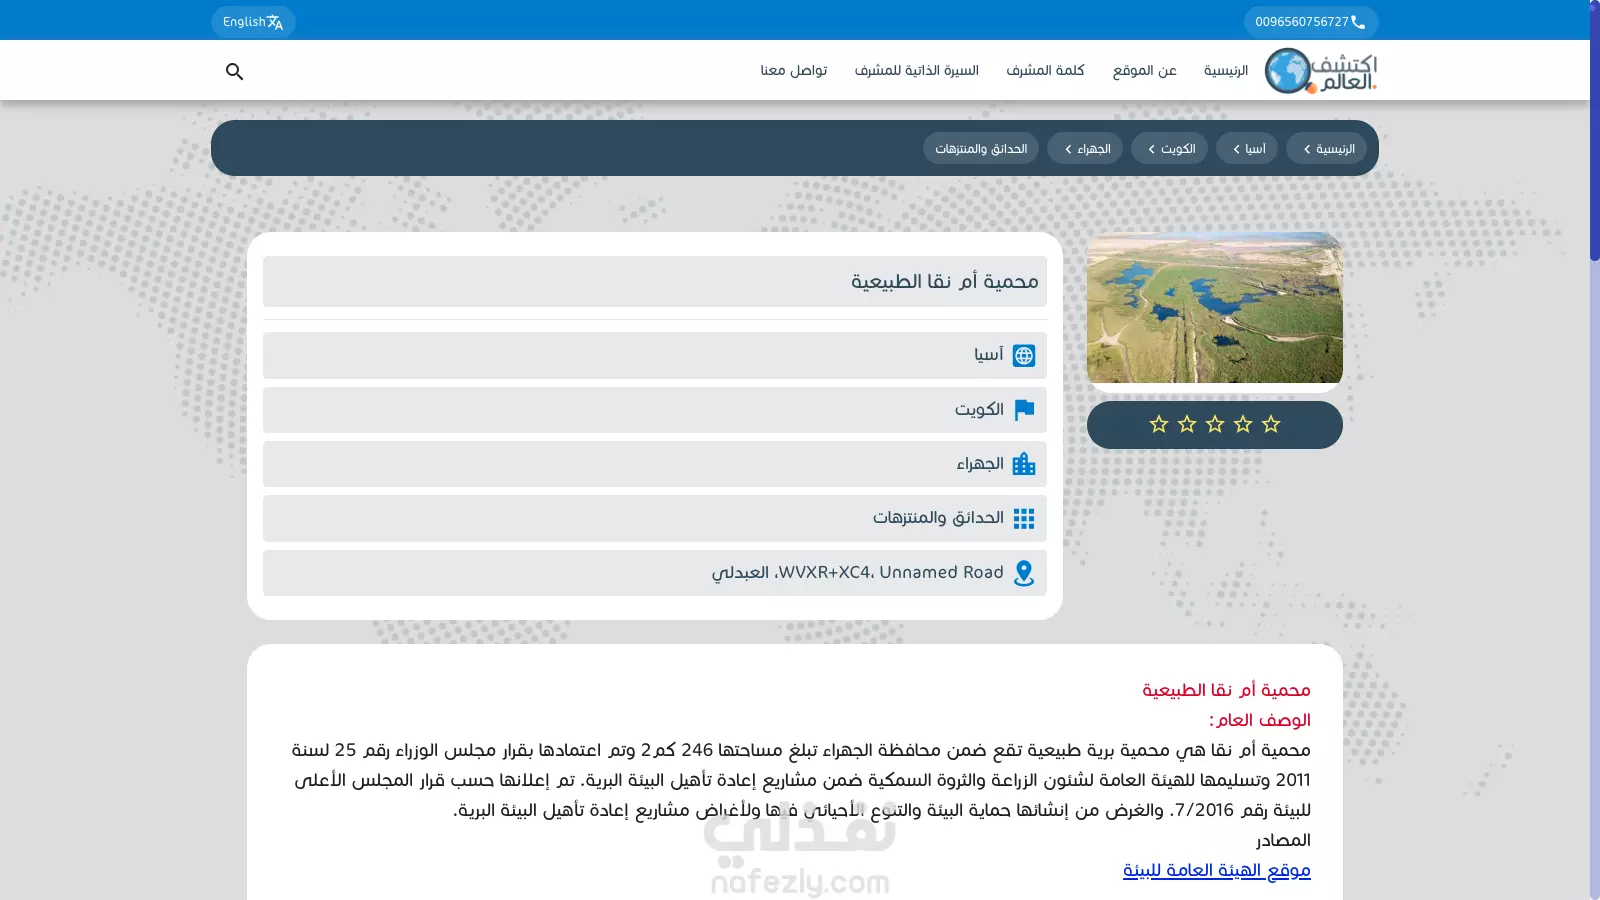Rate two stars using second star from right
This screenshot has width=1600, height=900.
(x=1243, y=424)
